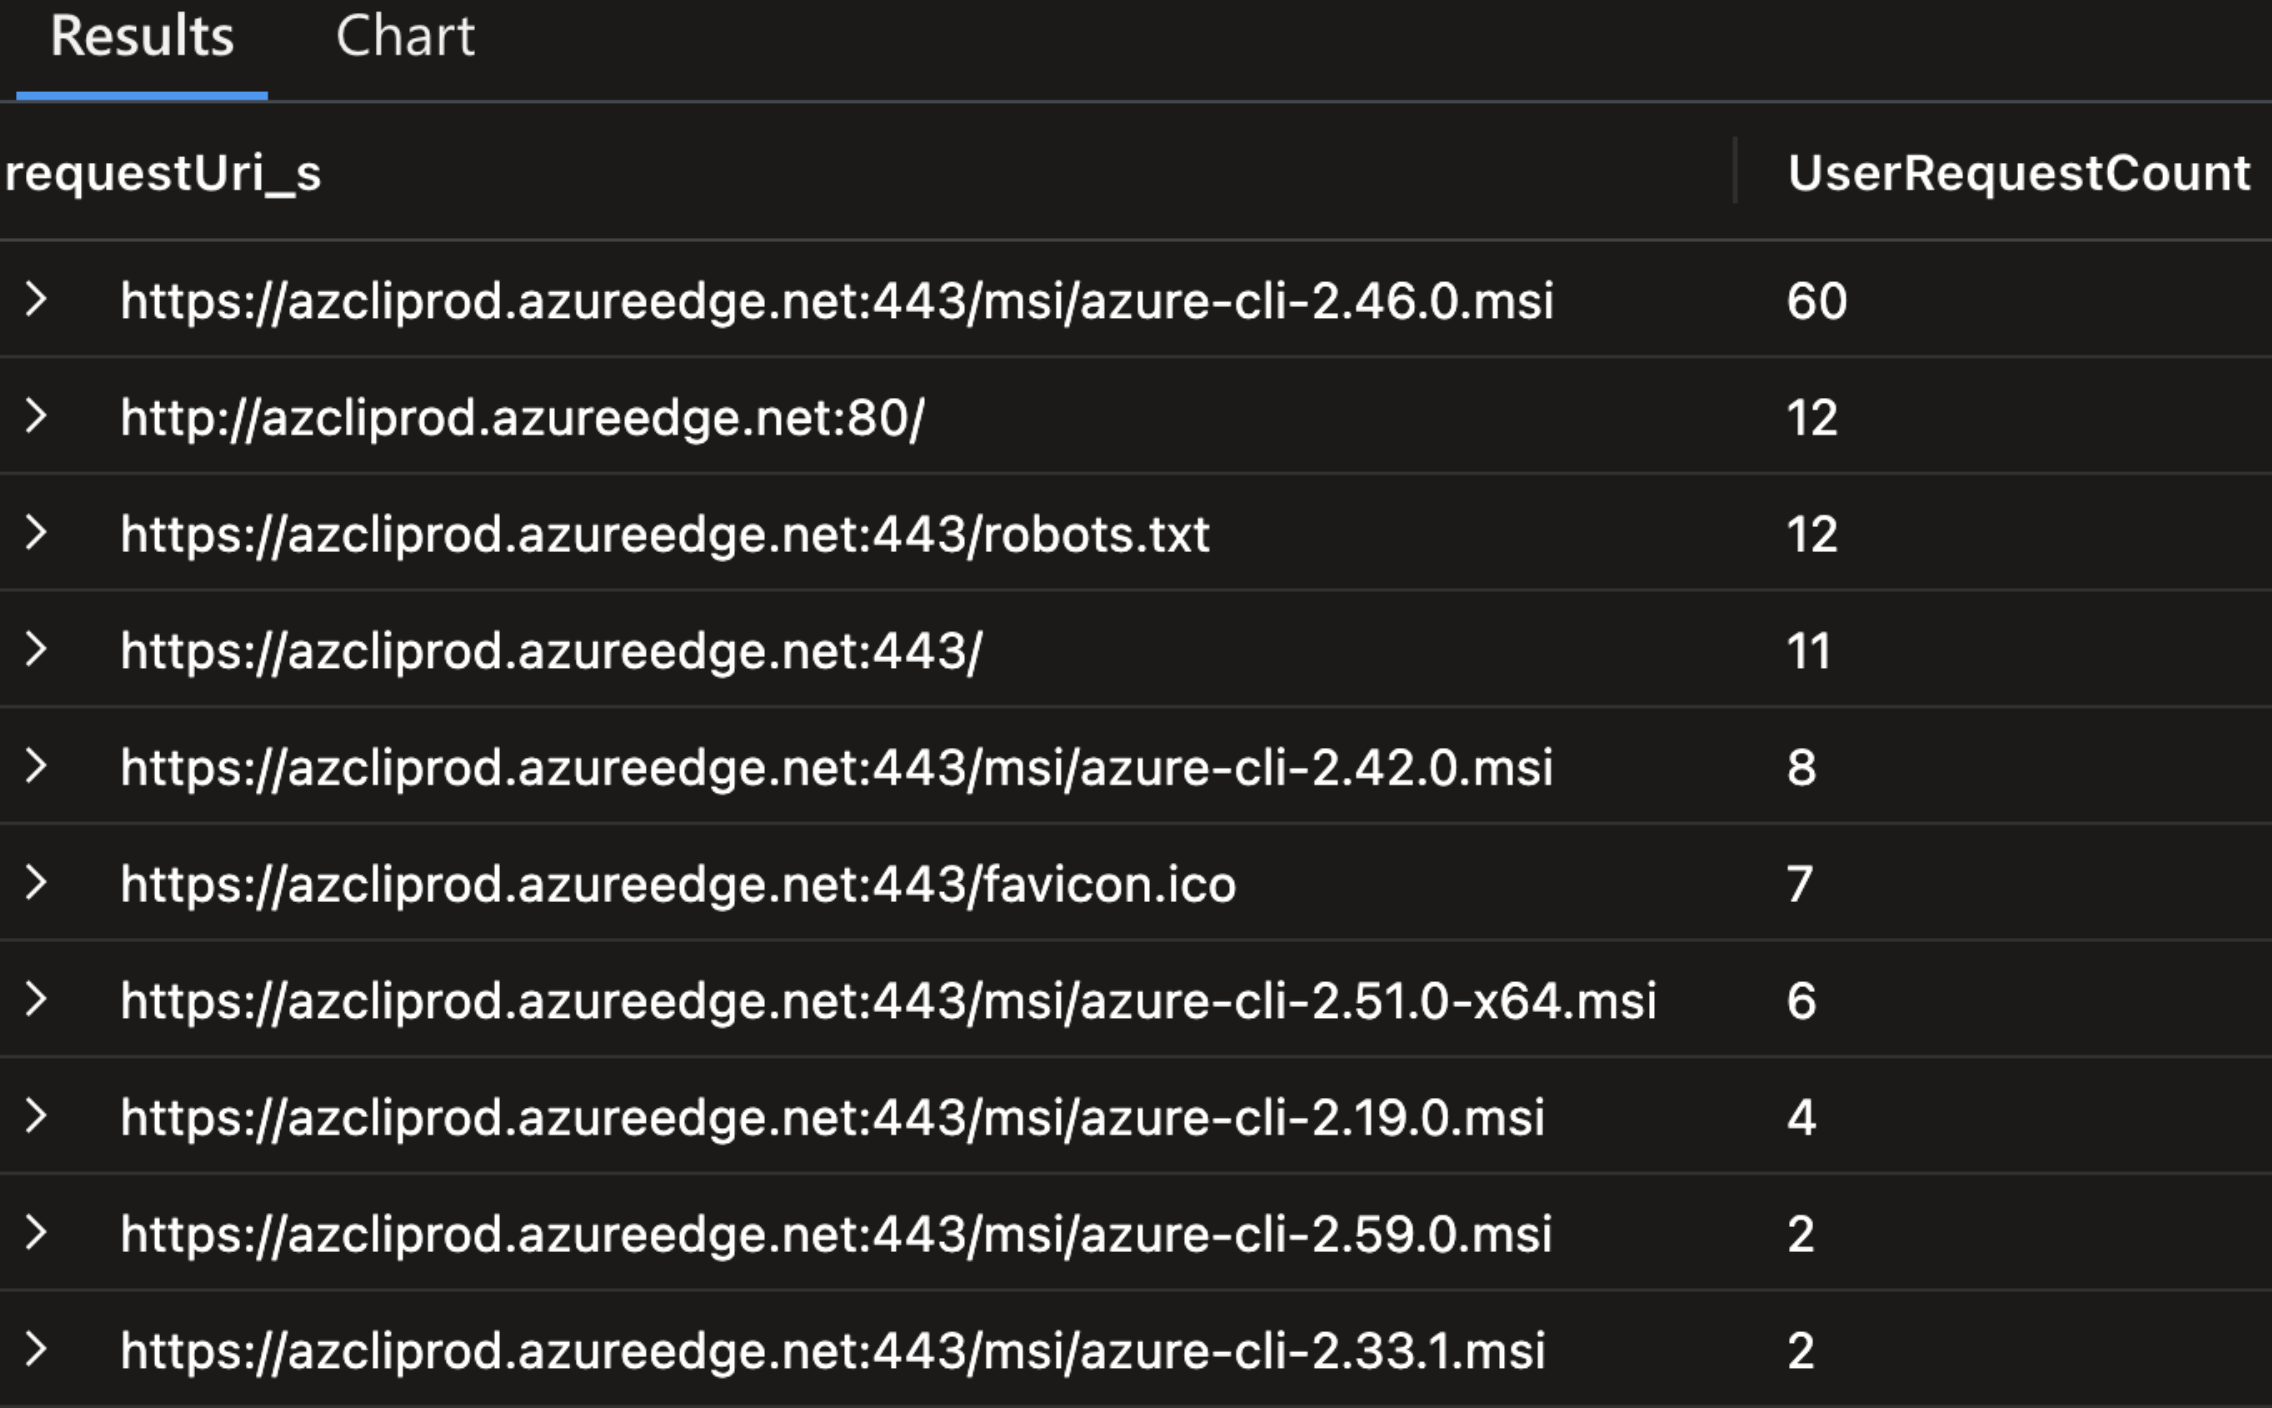Click the favicon.ico URL cell
This screenshot has height=1408, width=2272.
pos(678,885)
